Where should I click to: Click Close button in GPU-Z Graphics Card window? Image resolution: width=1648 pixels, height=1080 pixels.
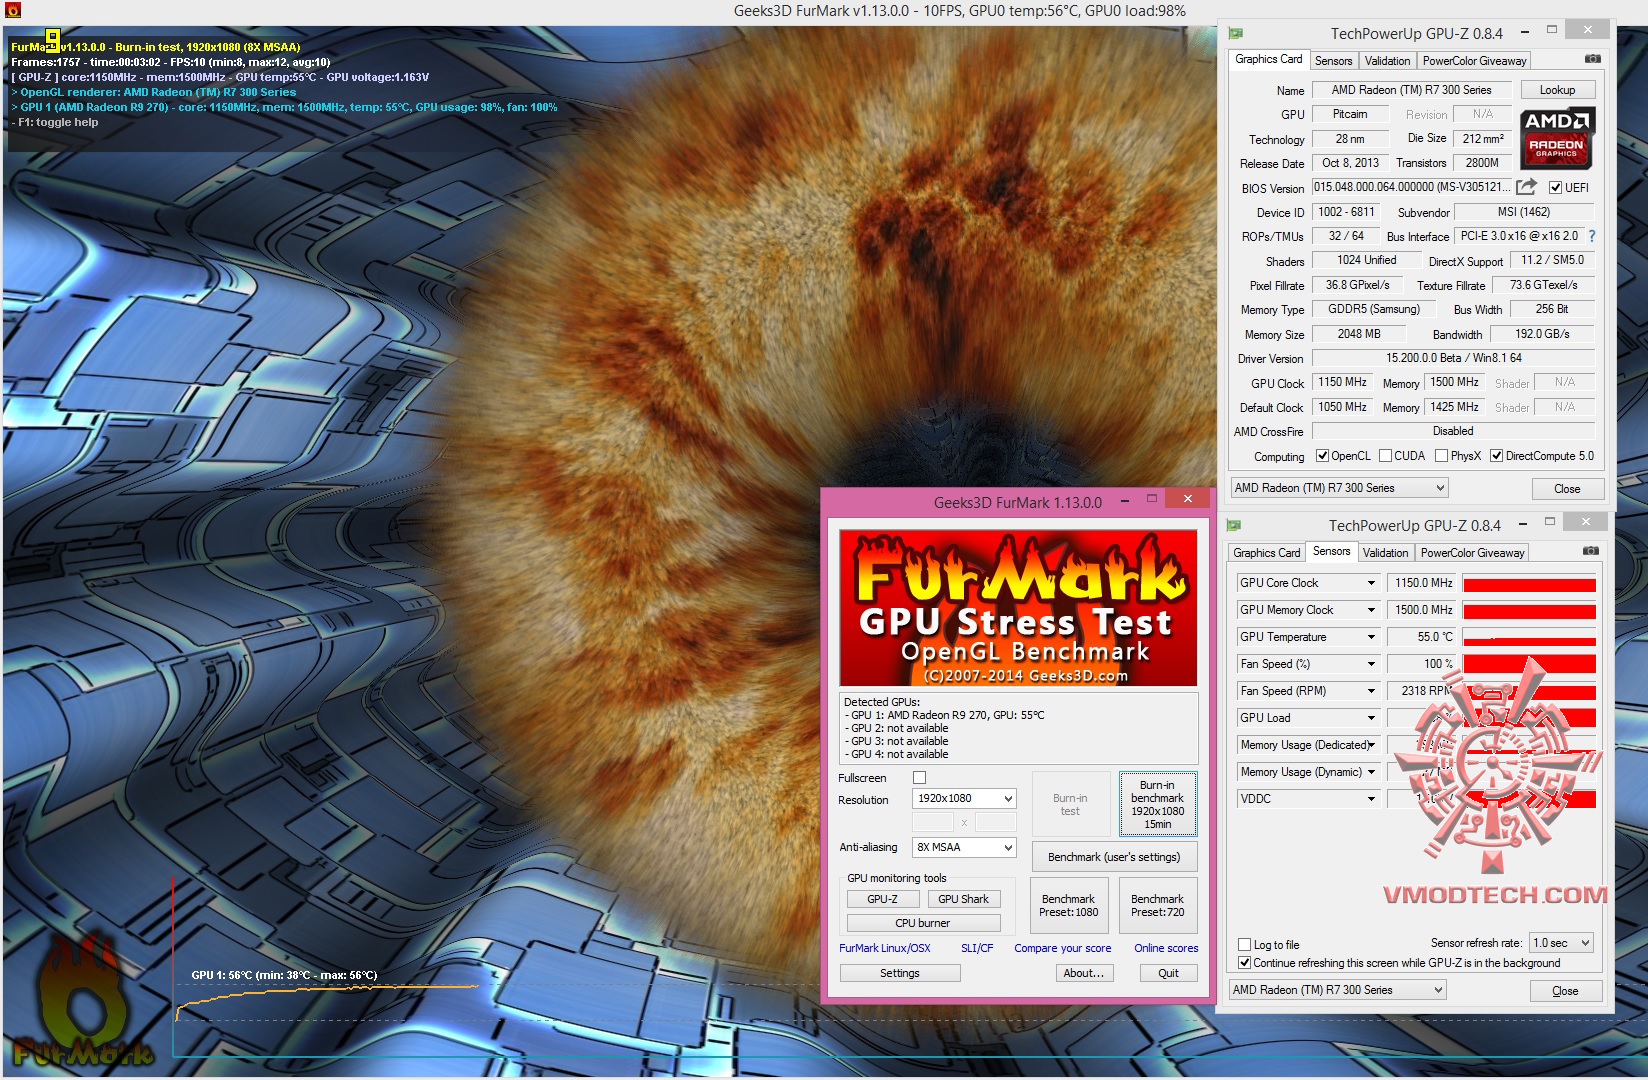[1567, 489]
